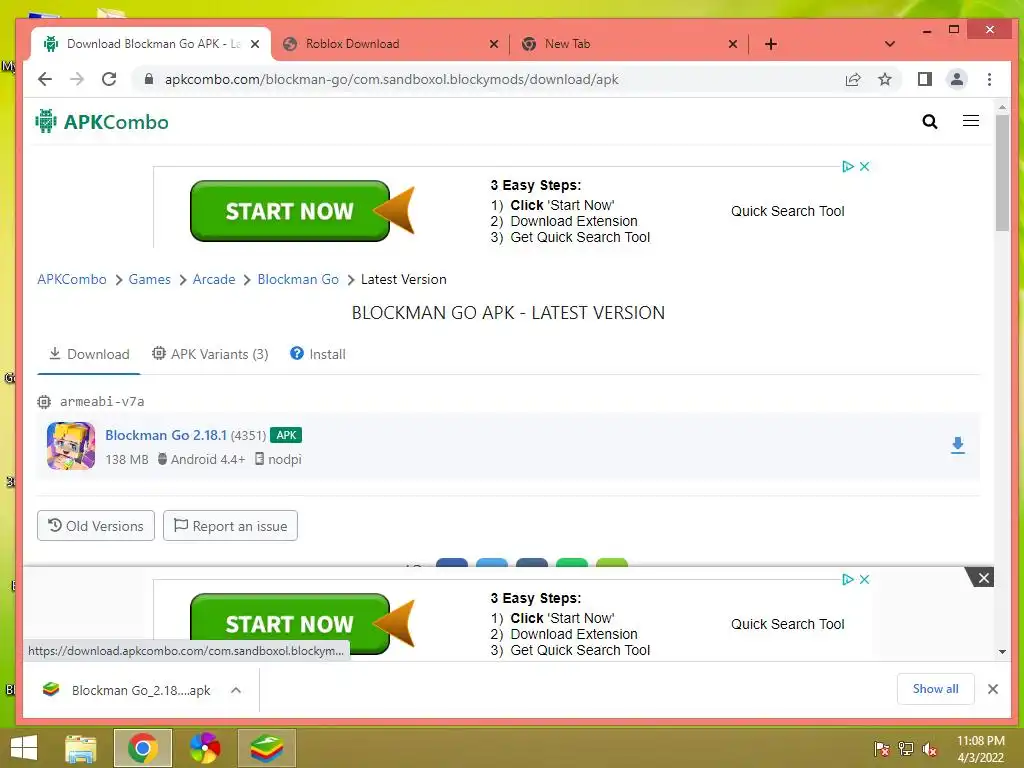Click the address bar URL

[x=391, y=80]
